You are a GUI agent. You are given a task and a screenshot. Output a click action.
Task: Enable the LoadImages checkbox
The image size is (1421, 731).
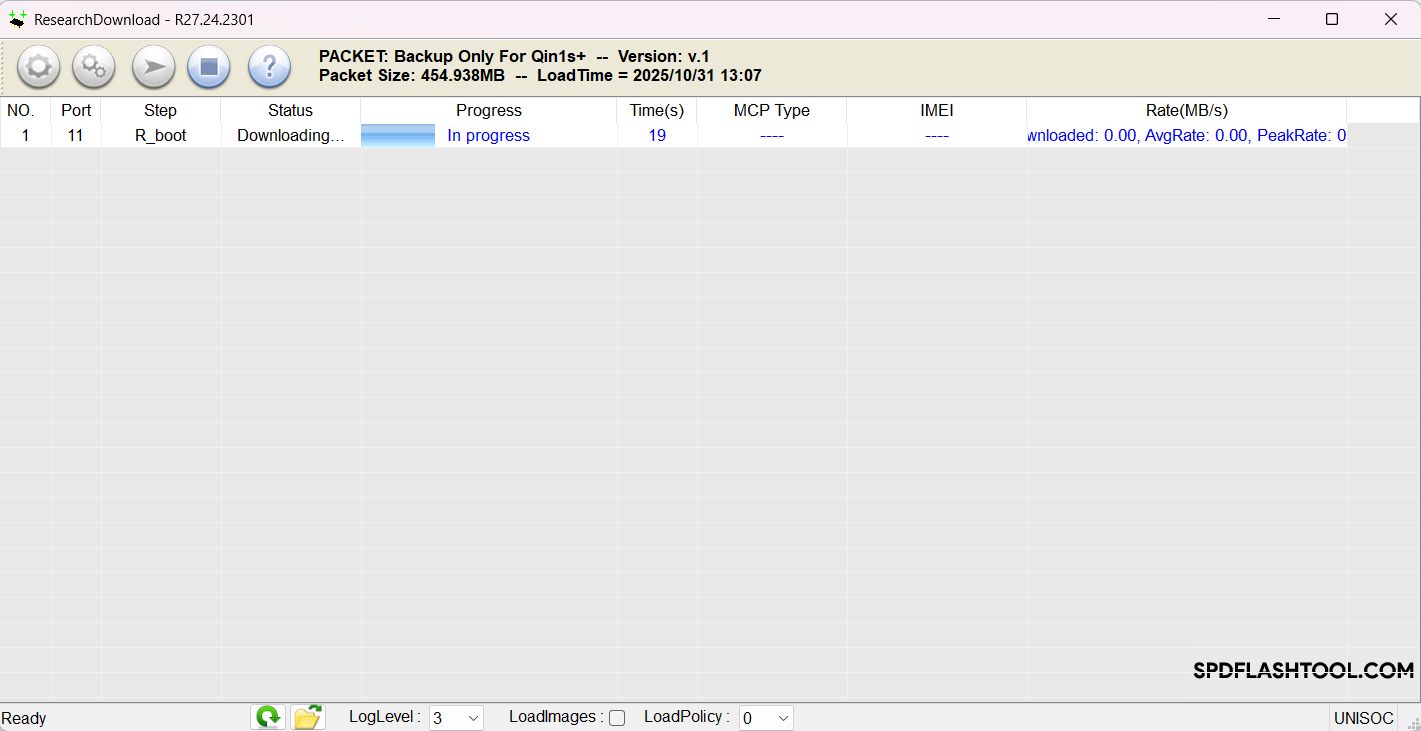[x=617, y=717]
